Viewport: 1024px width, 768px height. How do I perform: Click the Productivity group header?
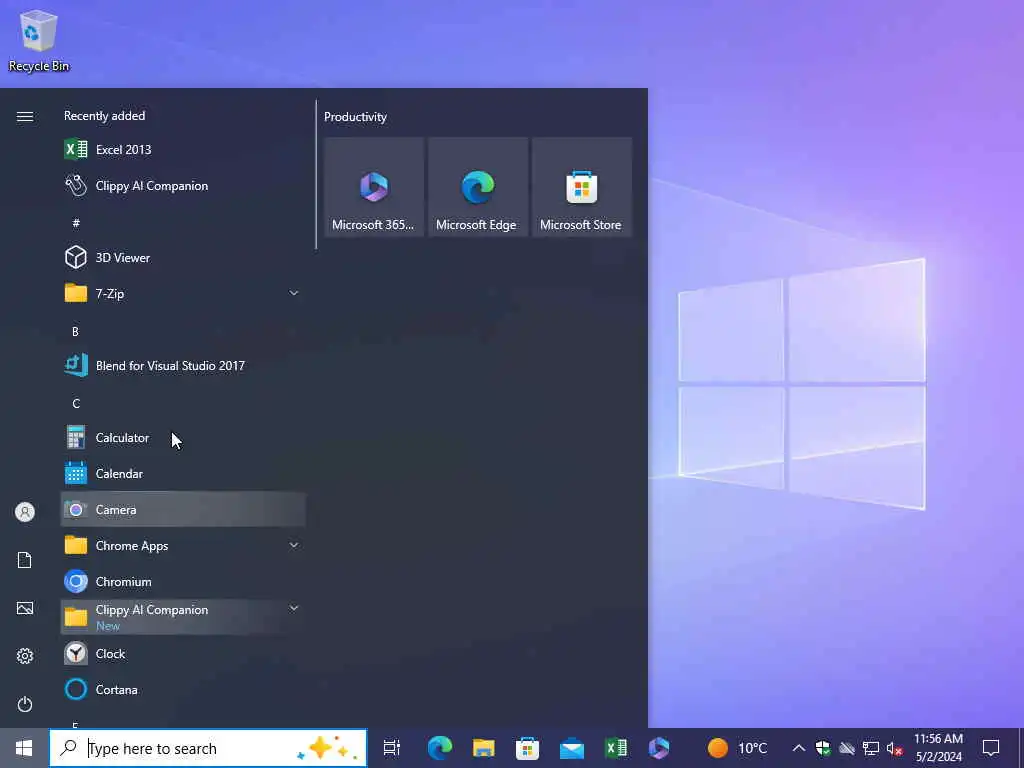(355, 117)
